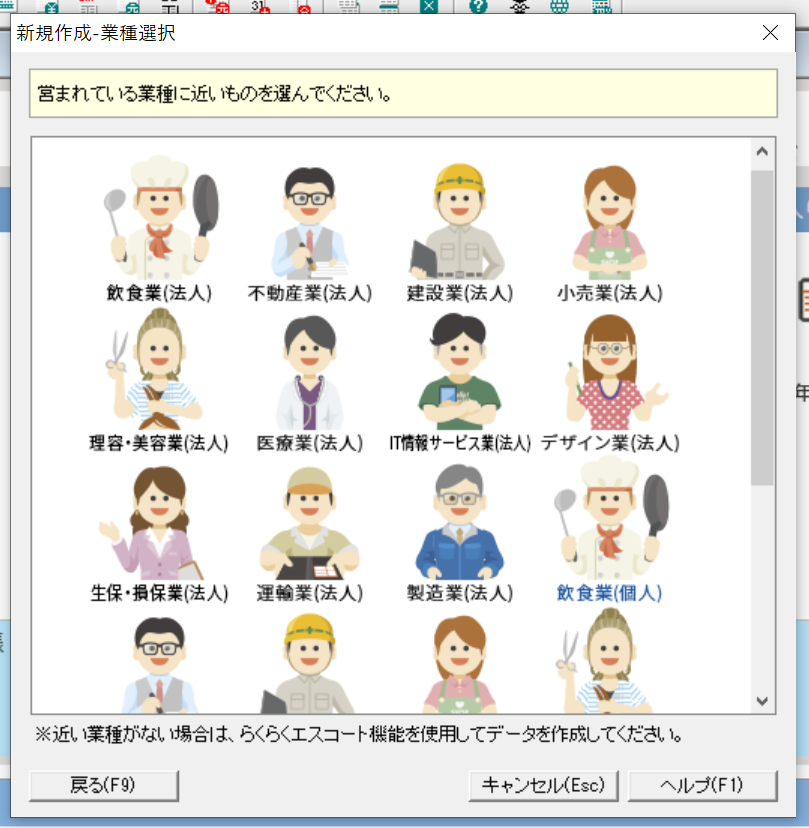Open the question-mark help icon in background toolbar
This screenshot has height=828, width=809.
478,6
